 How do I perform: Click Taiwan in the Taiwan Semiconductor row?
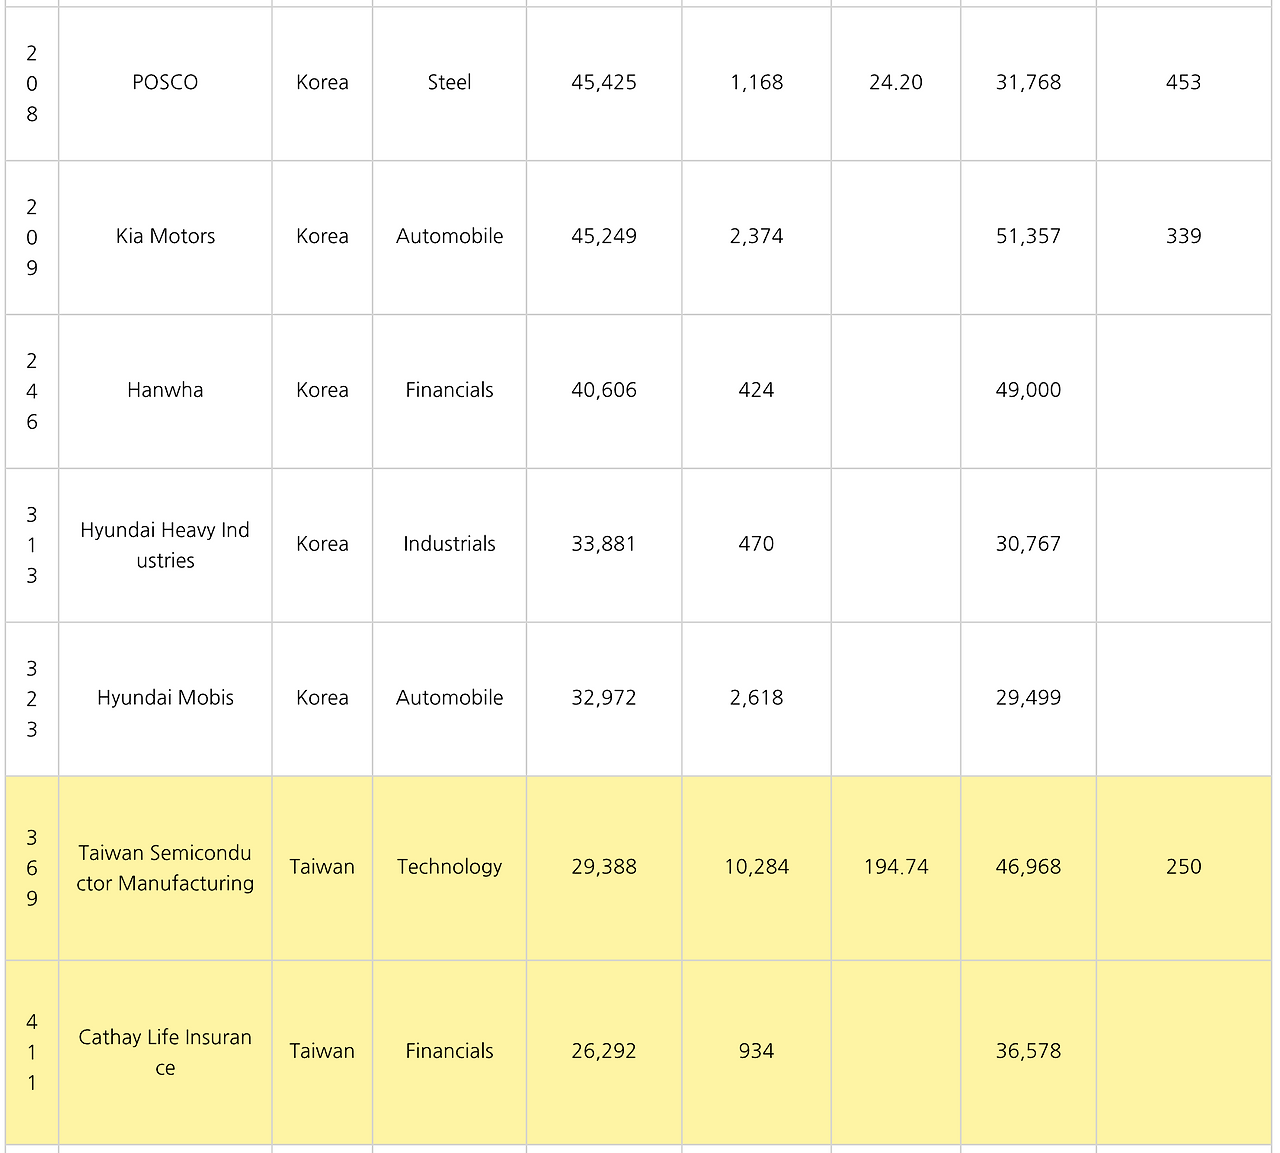pos(322,868)
